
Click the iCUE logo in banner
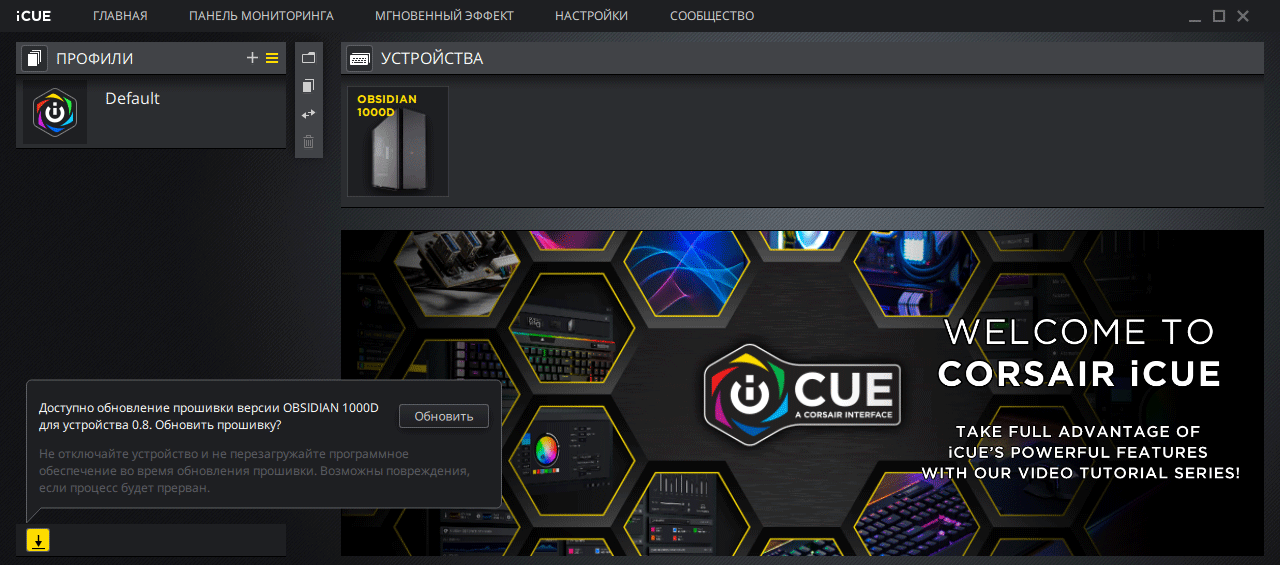click(x=802, y=392)
